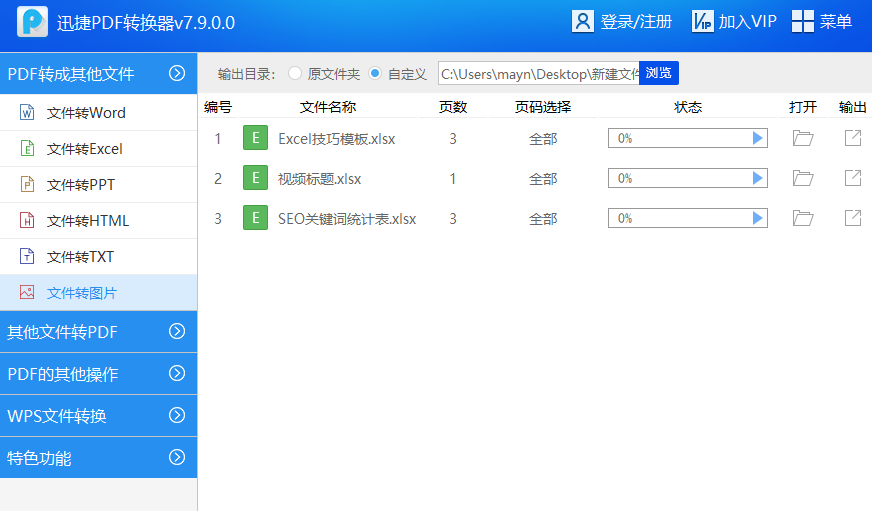Click the PPT icon beside 文件转PPT
872x511 pixels.
tap(27, 184)
